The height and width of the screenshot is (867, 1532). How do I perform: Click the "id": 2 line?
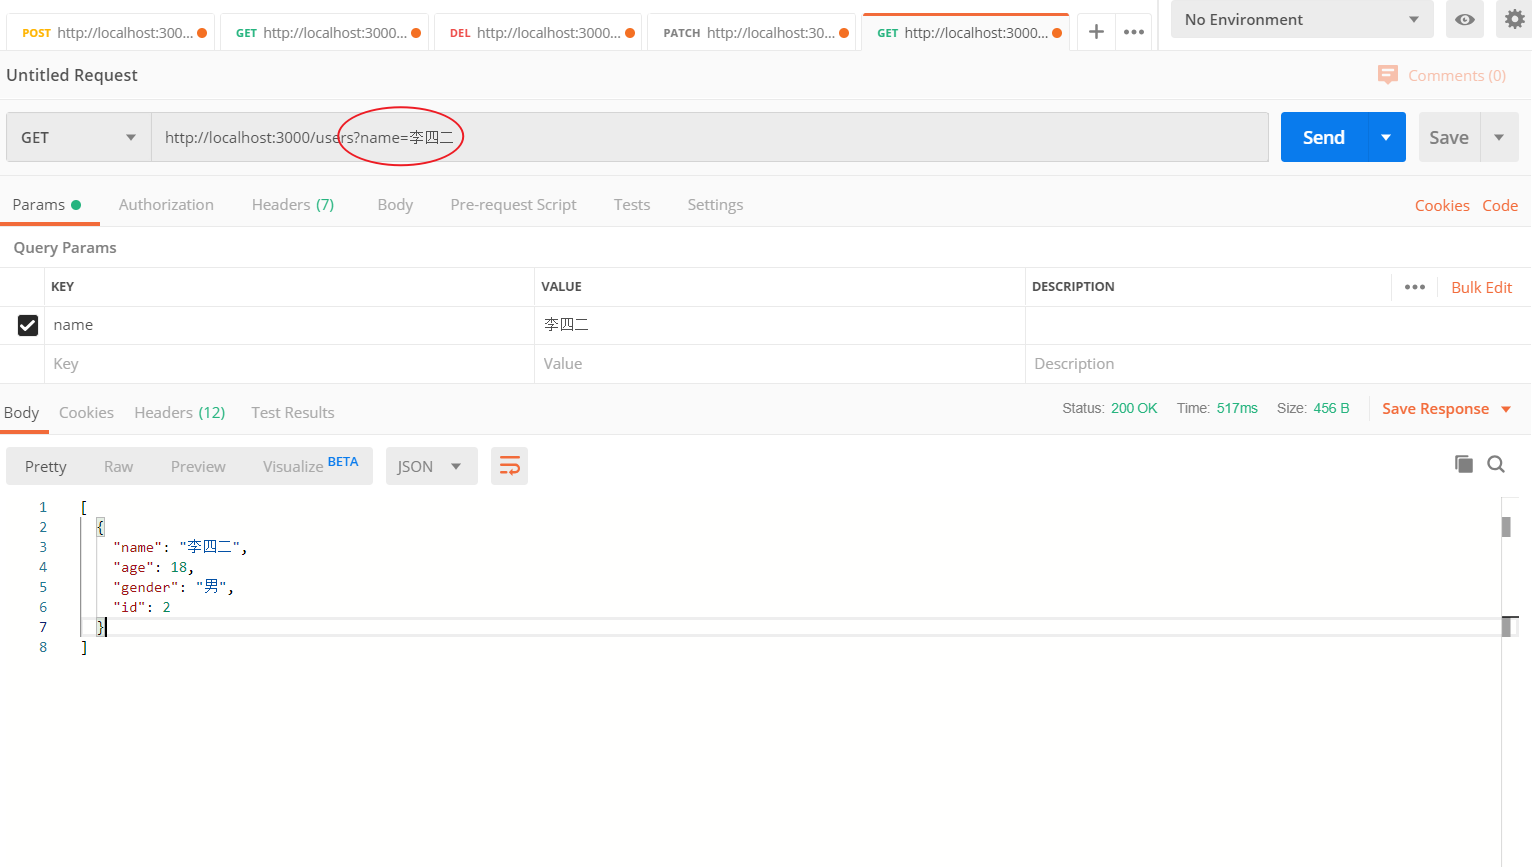click(x=142, y=607)
